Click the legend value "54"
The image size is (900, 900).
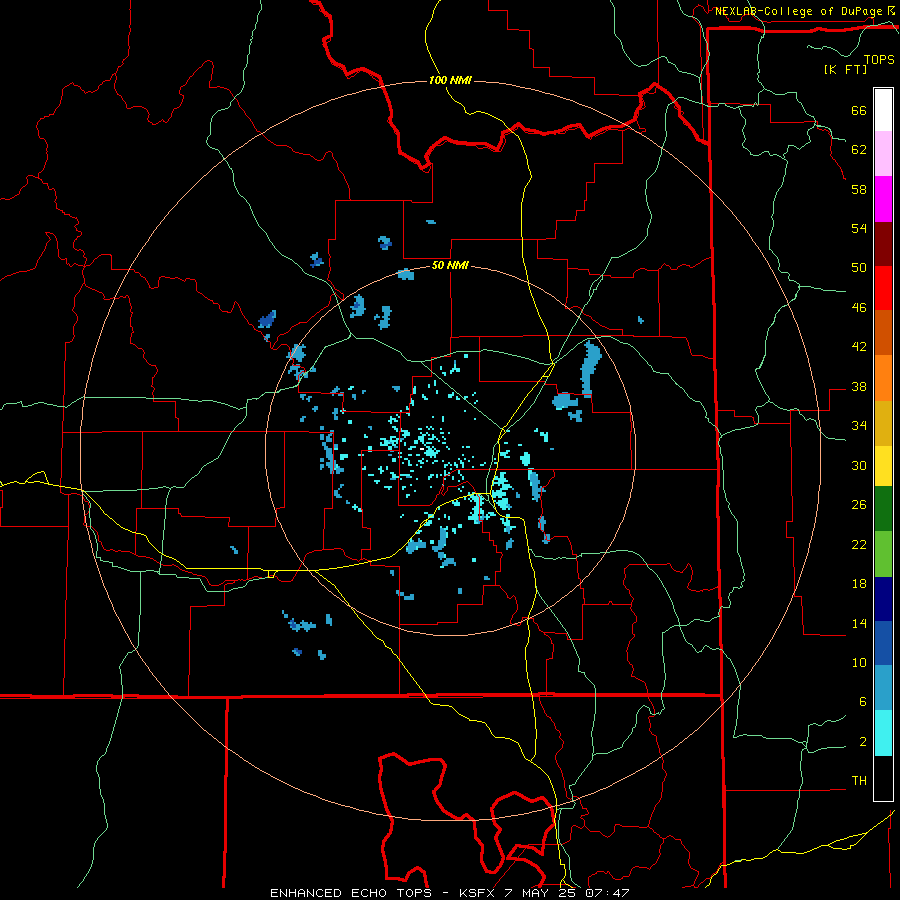pos(859,228)
